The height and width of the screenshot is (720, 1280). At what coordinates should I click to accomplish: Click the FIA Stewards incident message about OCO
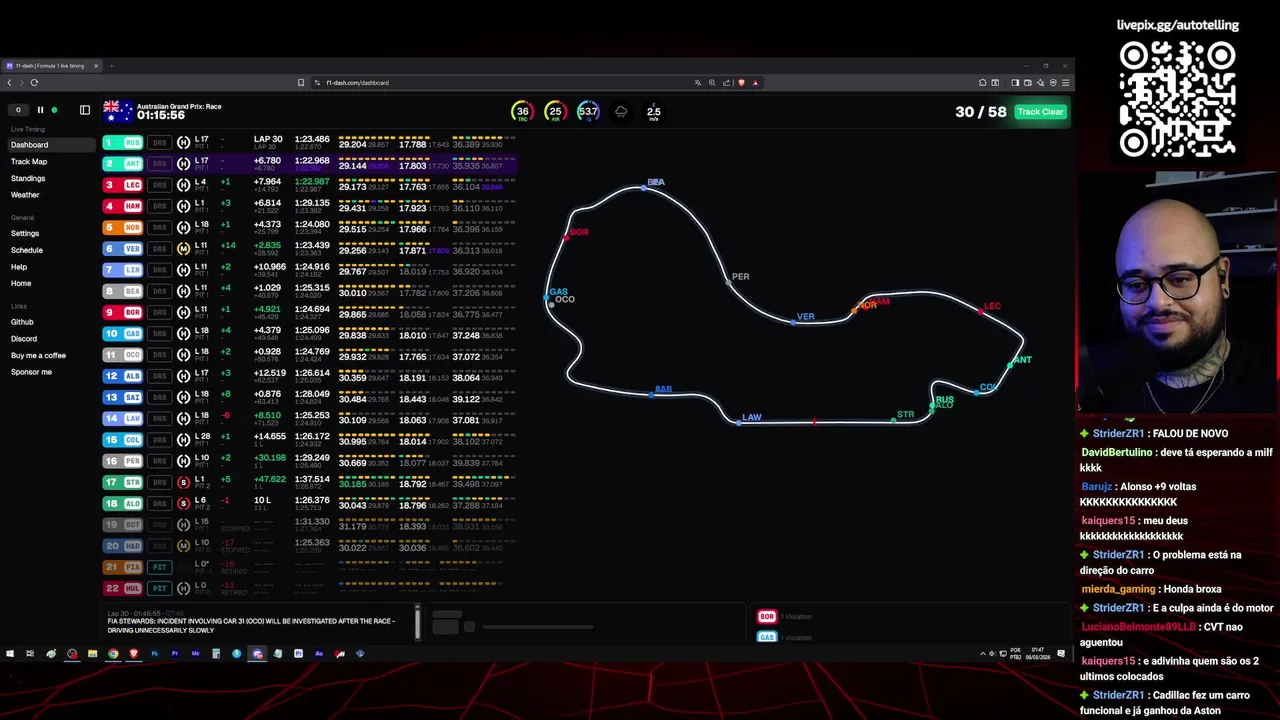point(252,625)
